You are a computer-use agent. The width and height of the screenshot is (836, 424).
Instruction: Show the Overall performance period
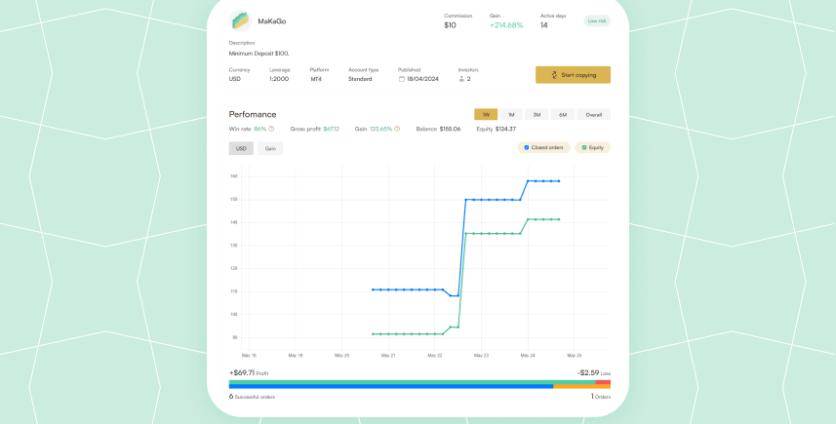coord(593,115)
